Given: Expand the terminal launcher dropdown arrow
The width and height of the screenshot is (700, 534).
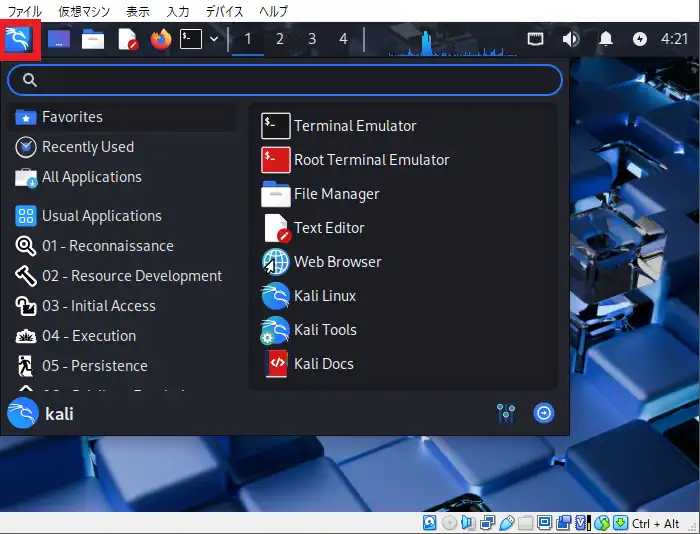Looking at the screenshot, I should click(x=214, y=39).
